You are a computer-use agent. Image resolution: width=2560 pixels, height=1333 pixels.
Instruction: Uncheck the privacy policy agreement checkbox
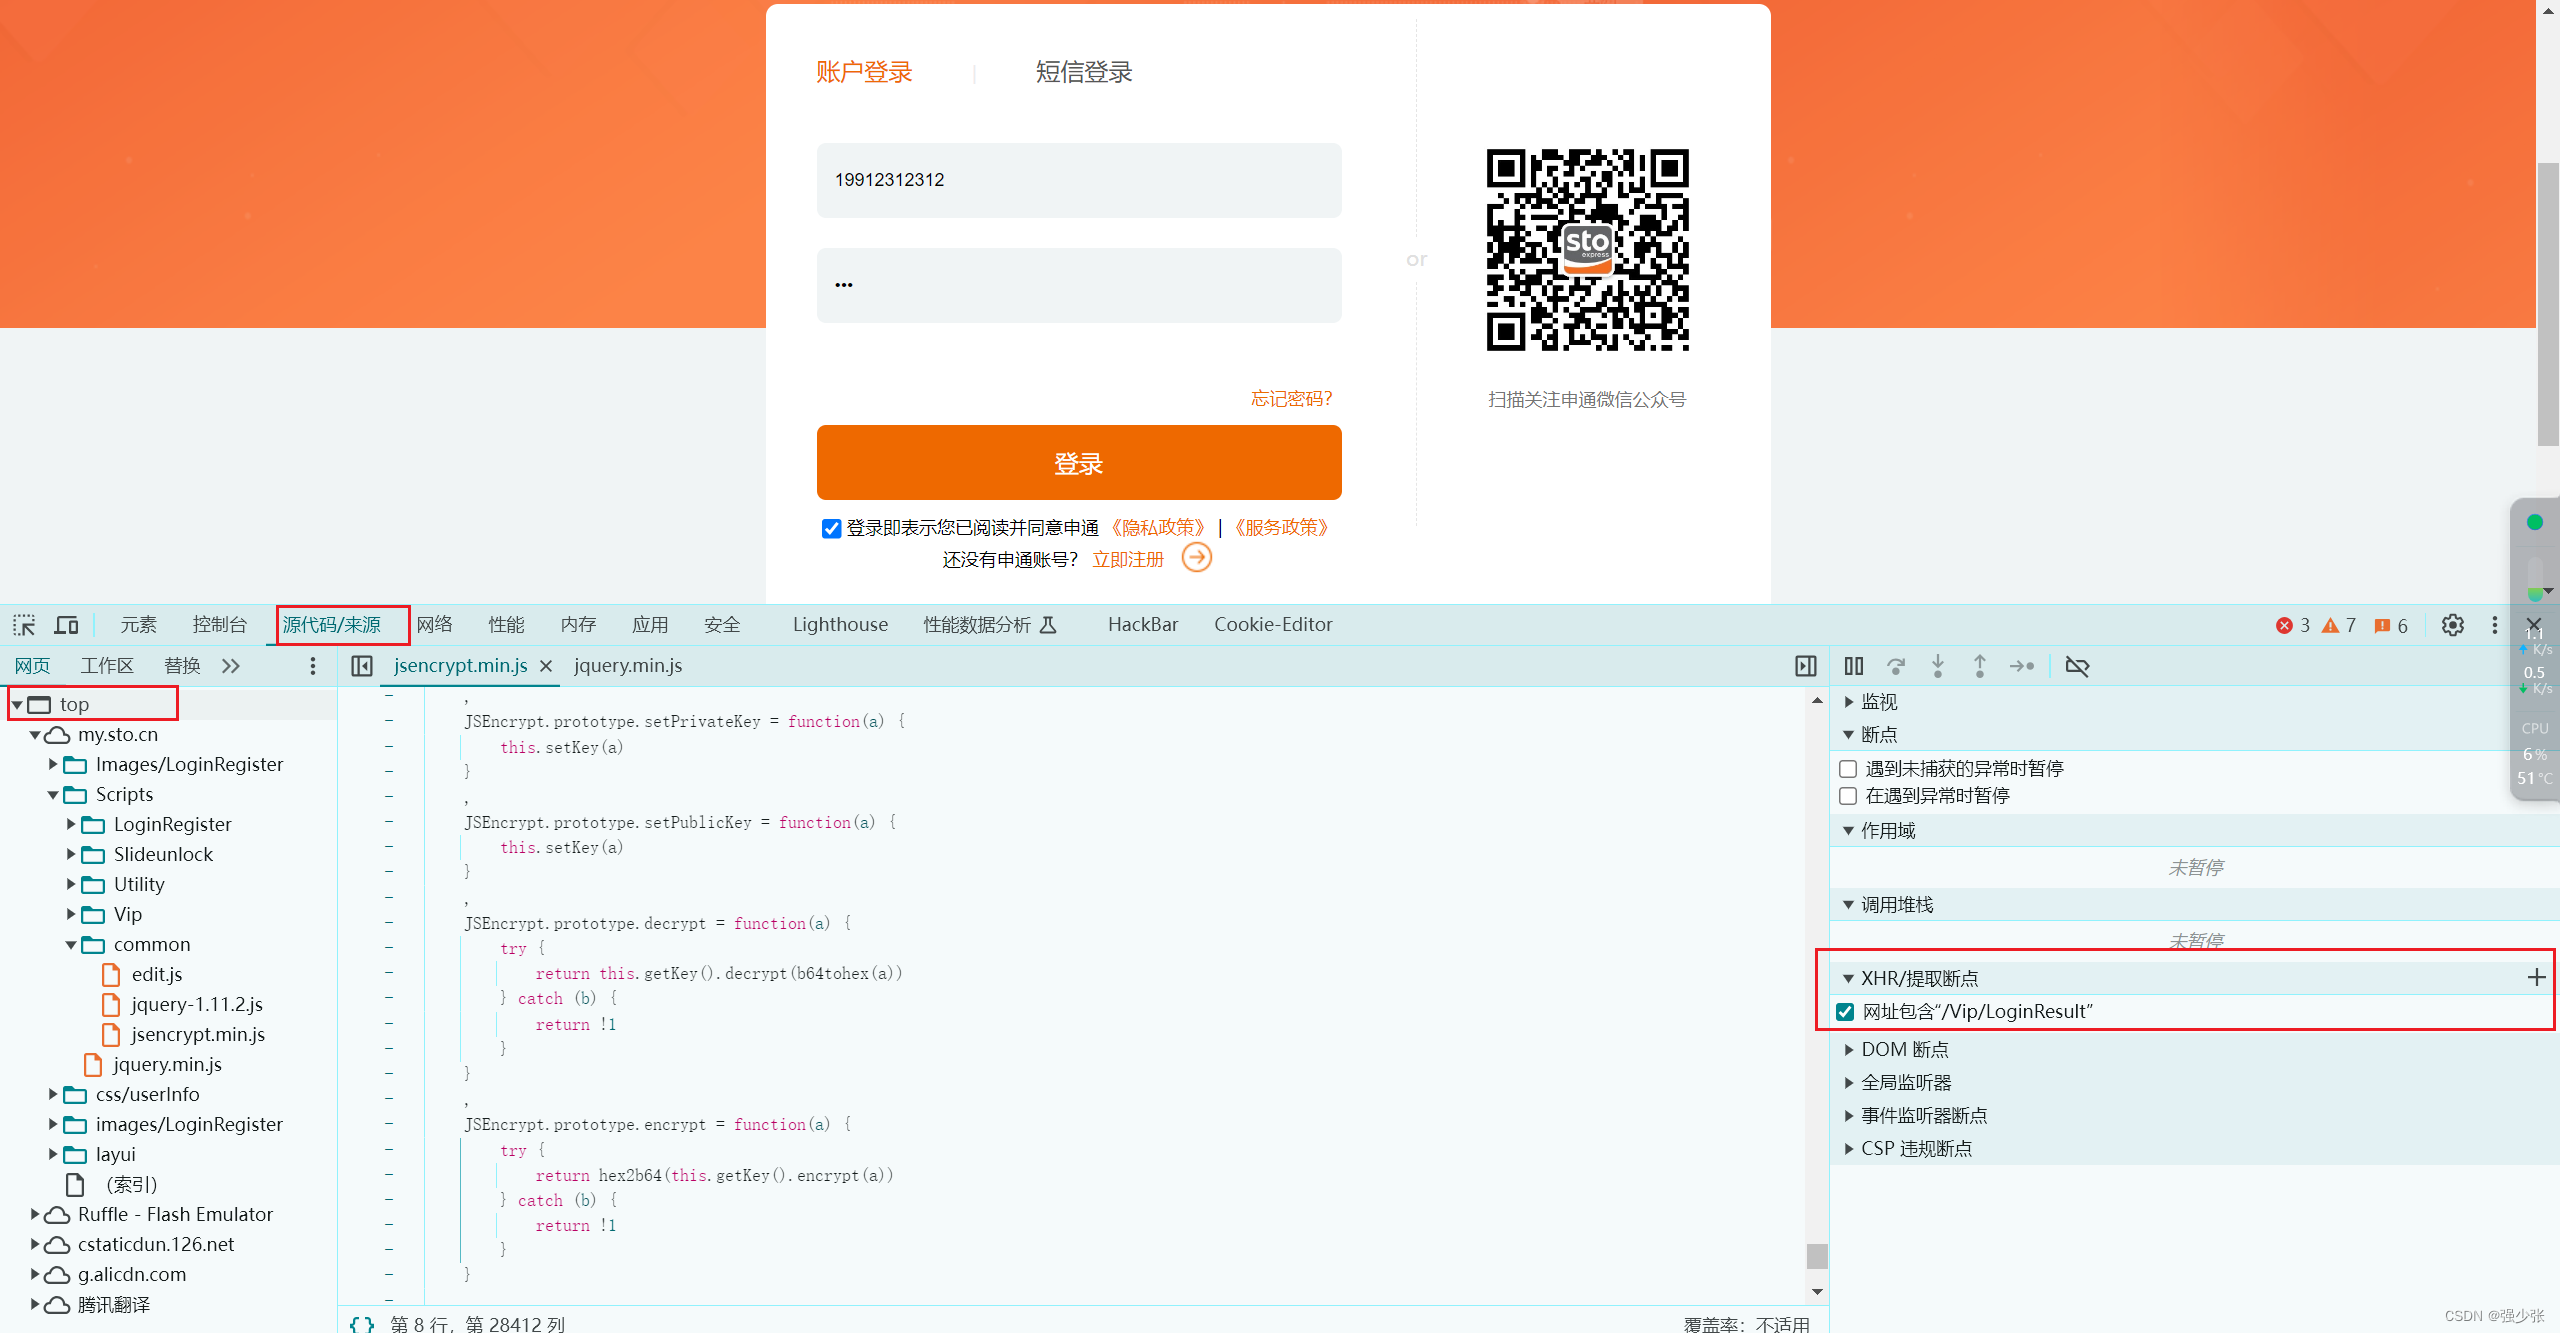[x=831, y=528]
